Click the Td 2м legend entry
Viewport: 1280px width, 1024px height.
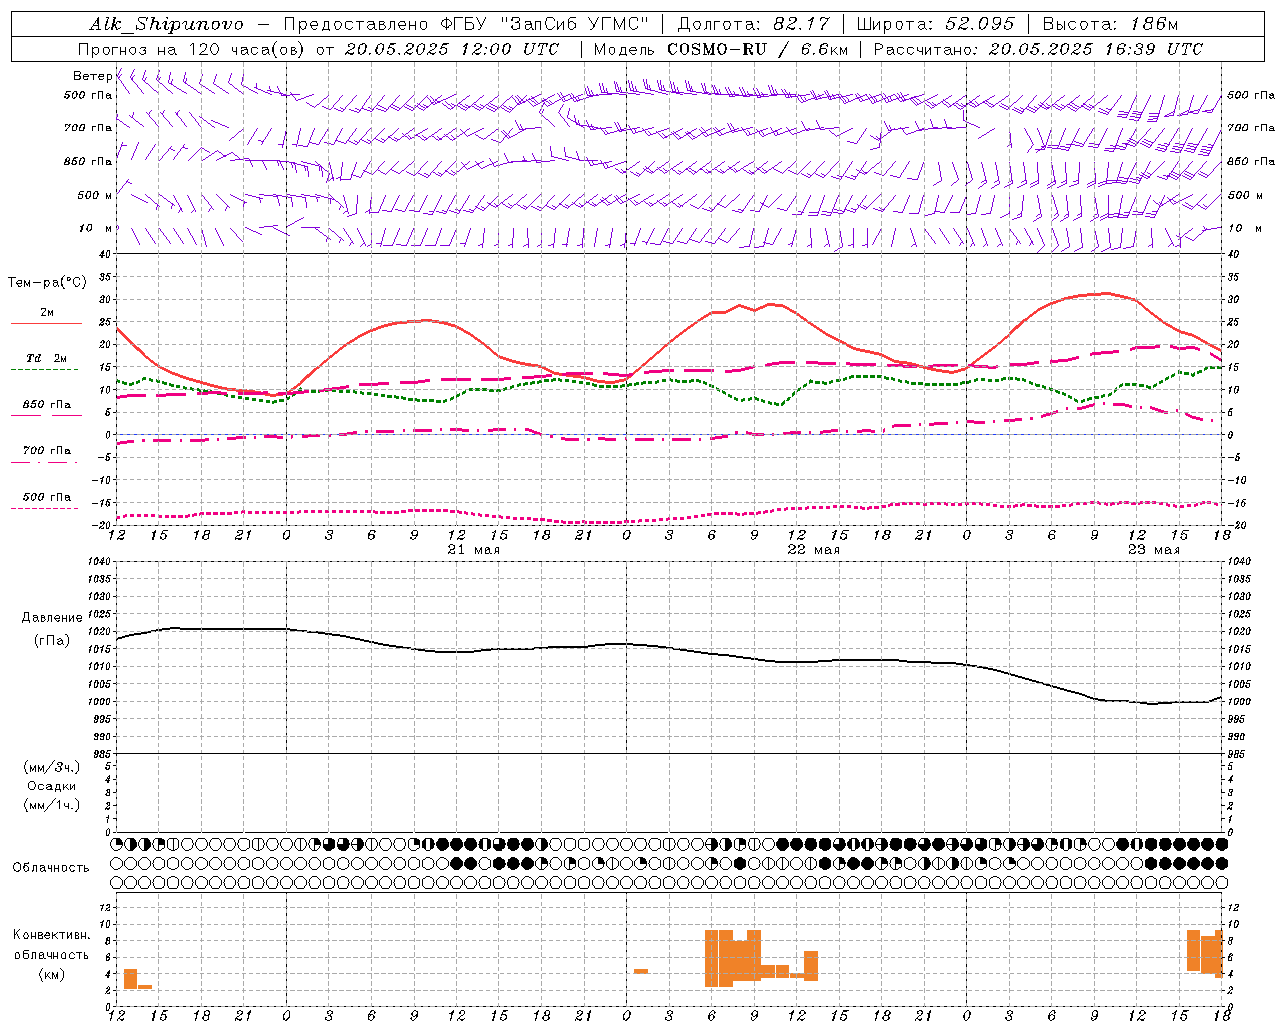click(46, 358)
